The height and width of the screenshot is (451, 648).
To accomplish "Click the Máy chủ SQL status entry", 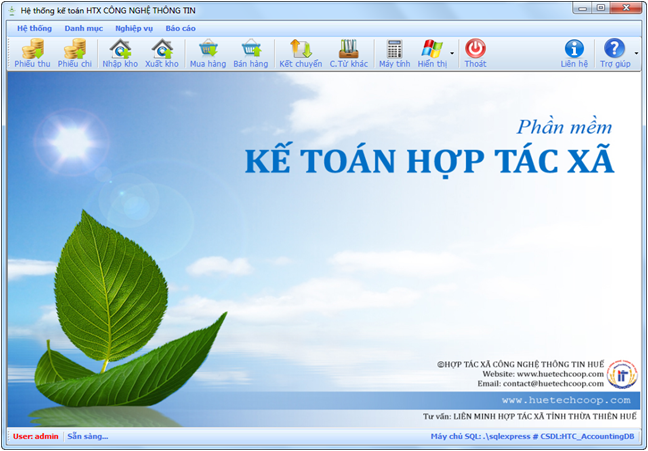I will tap(532, 437).
